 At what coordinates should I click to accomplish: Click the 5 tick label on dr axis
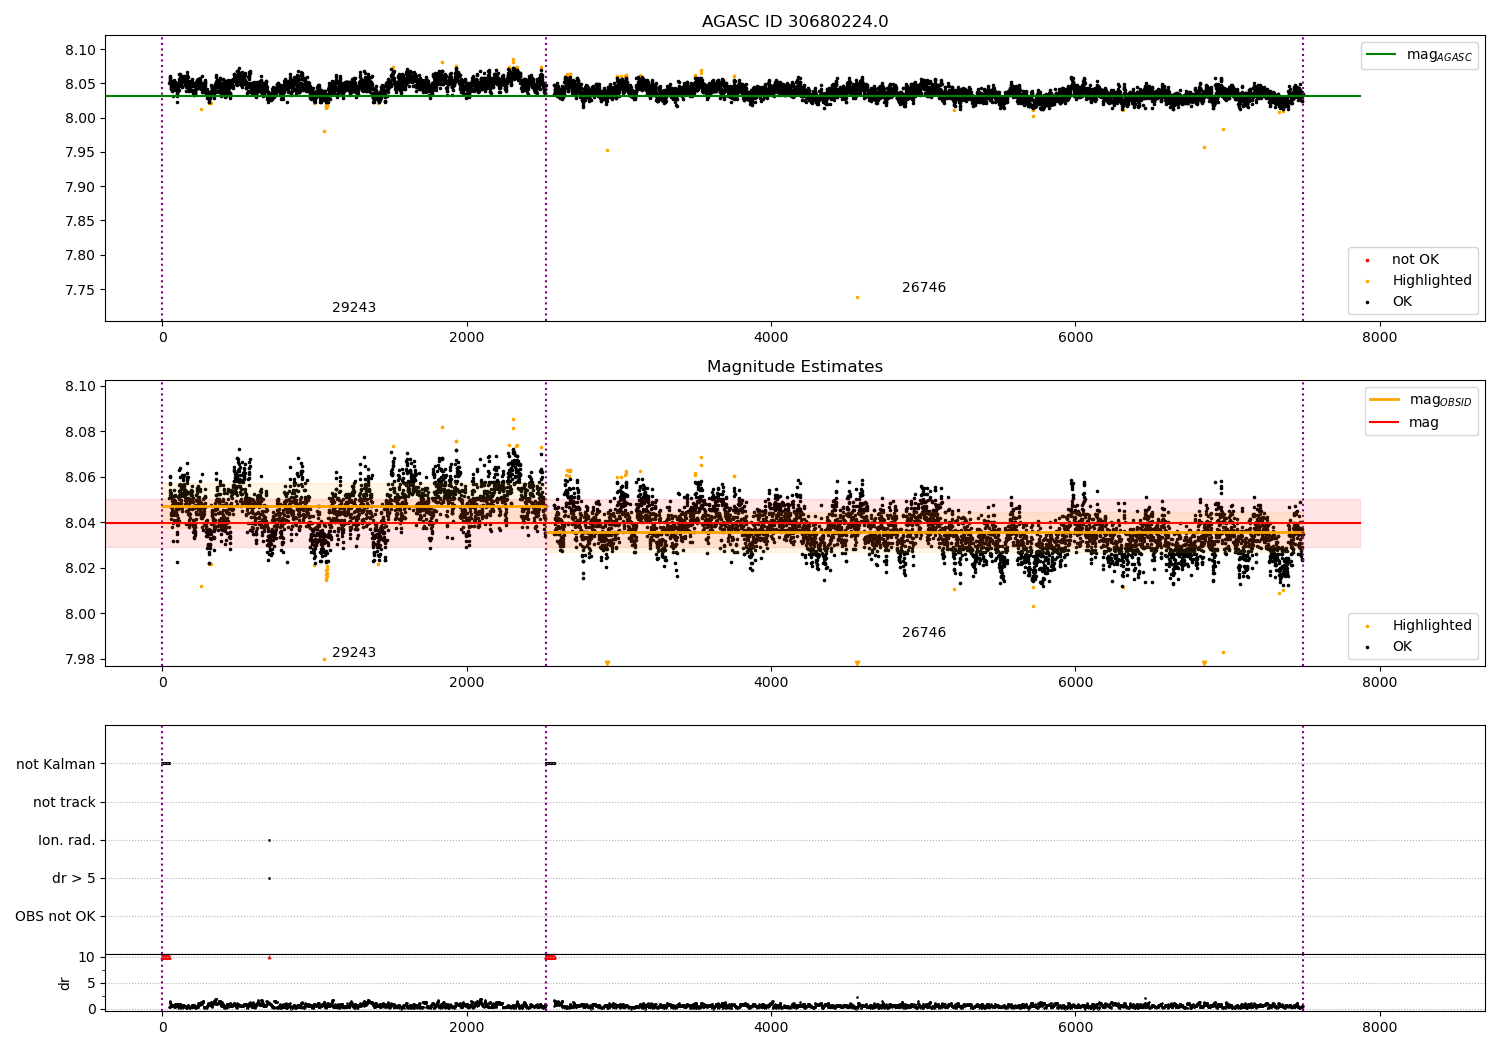[x=92, y=983]
